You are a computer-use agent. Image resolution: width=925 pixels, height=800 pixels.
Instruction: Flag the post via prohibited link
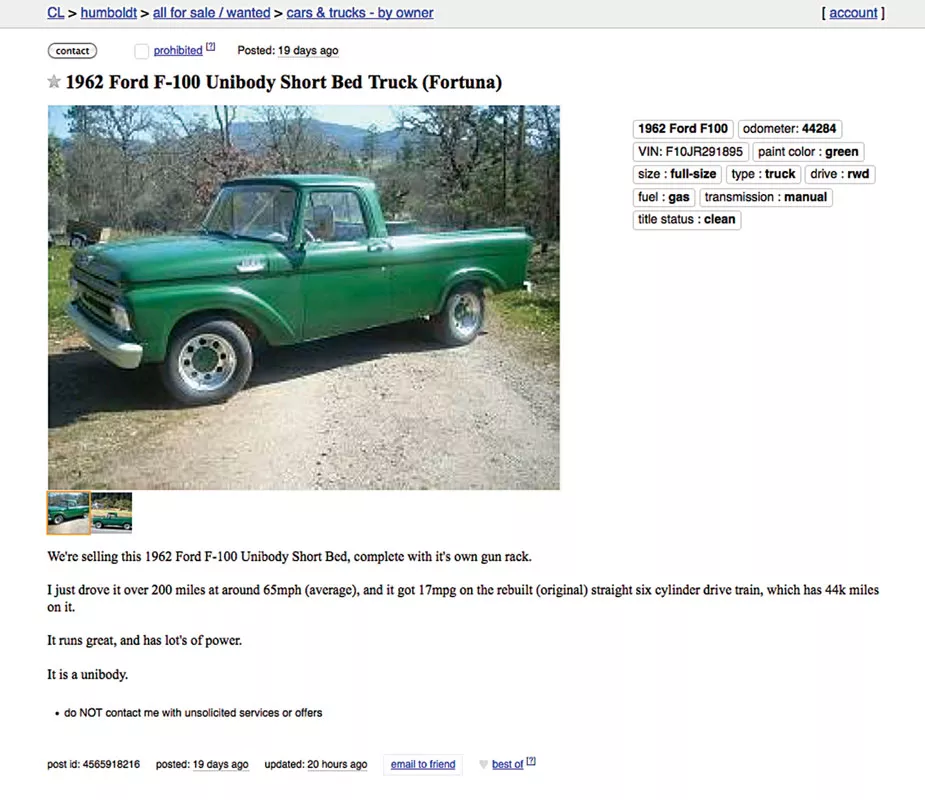pyautogui.click(x=178, y=51)
